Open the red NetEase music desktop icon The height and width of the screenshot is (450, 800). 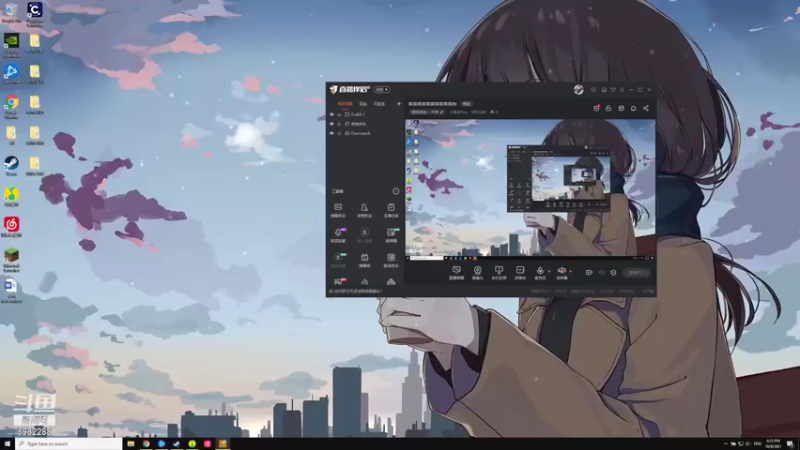(x=11, y=227)
